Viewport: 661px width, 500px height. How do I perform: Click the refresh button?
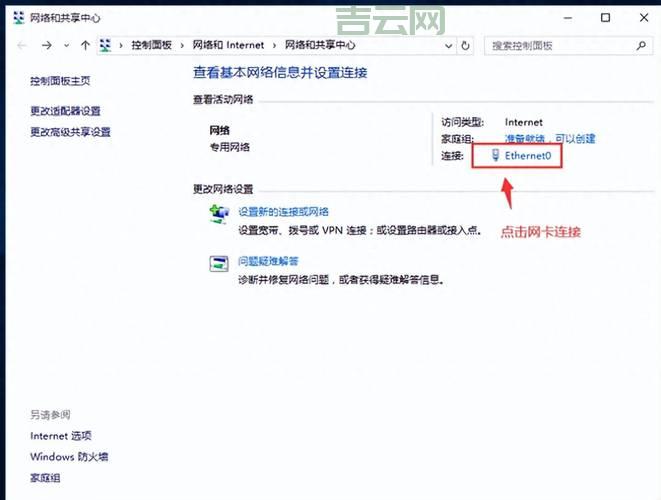tap(465, 46)
